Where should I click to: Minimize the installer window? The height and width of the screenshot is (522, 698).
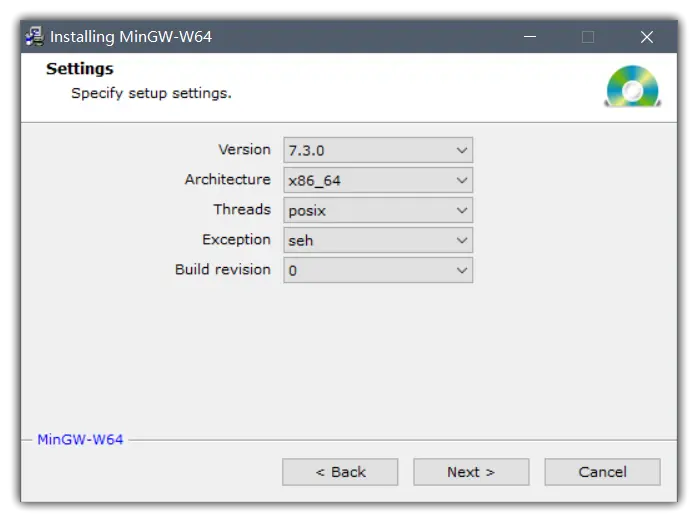529,37
